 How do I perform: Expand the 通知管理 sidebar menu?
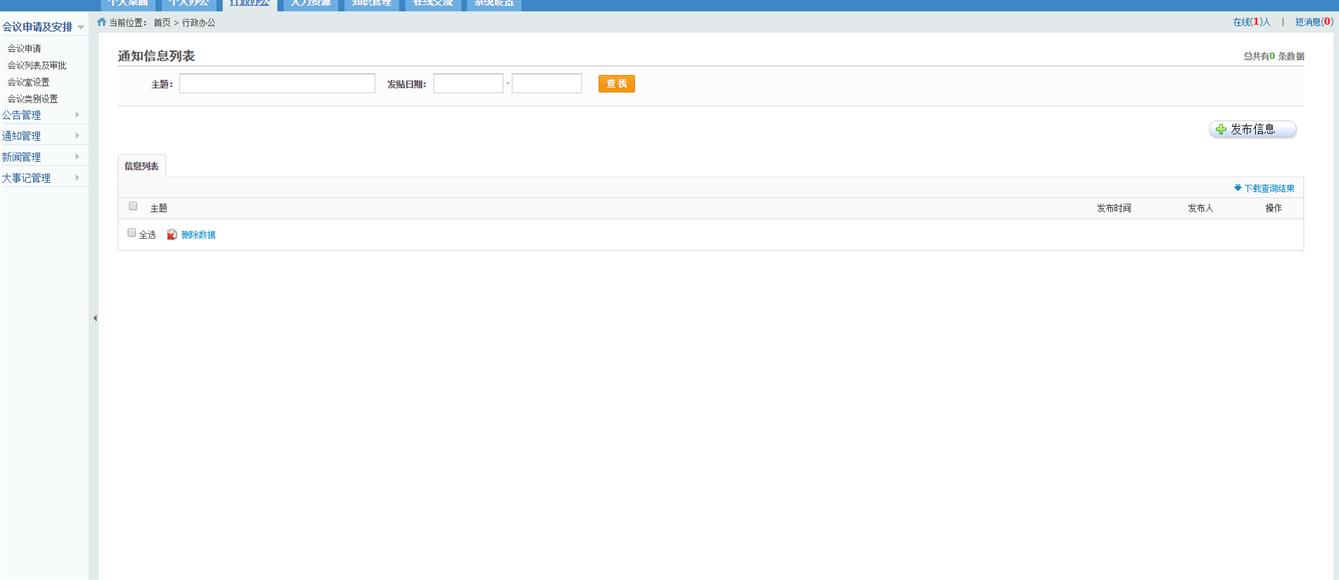click(x=40, y=136)
